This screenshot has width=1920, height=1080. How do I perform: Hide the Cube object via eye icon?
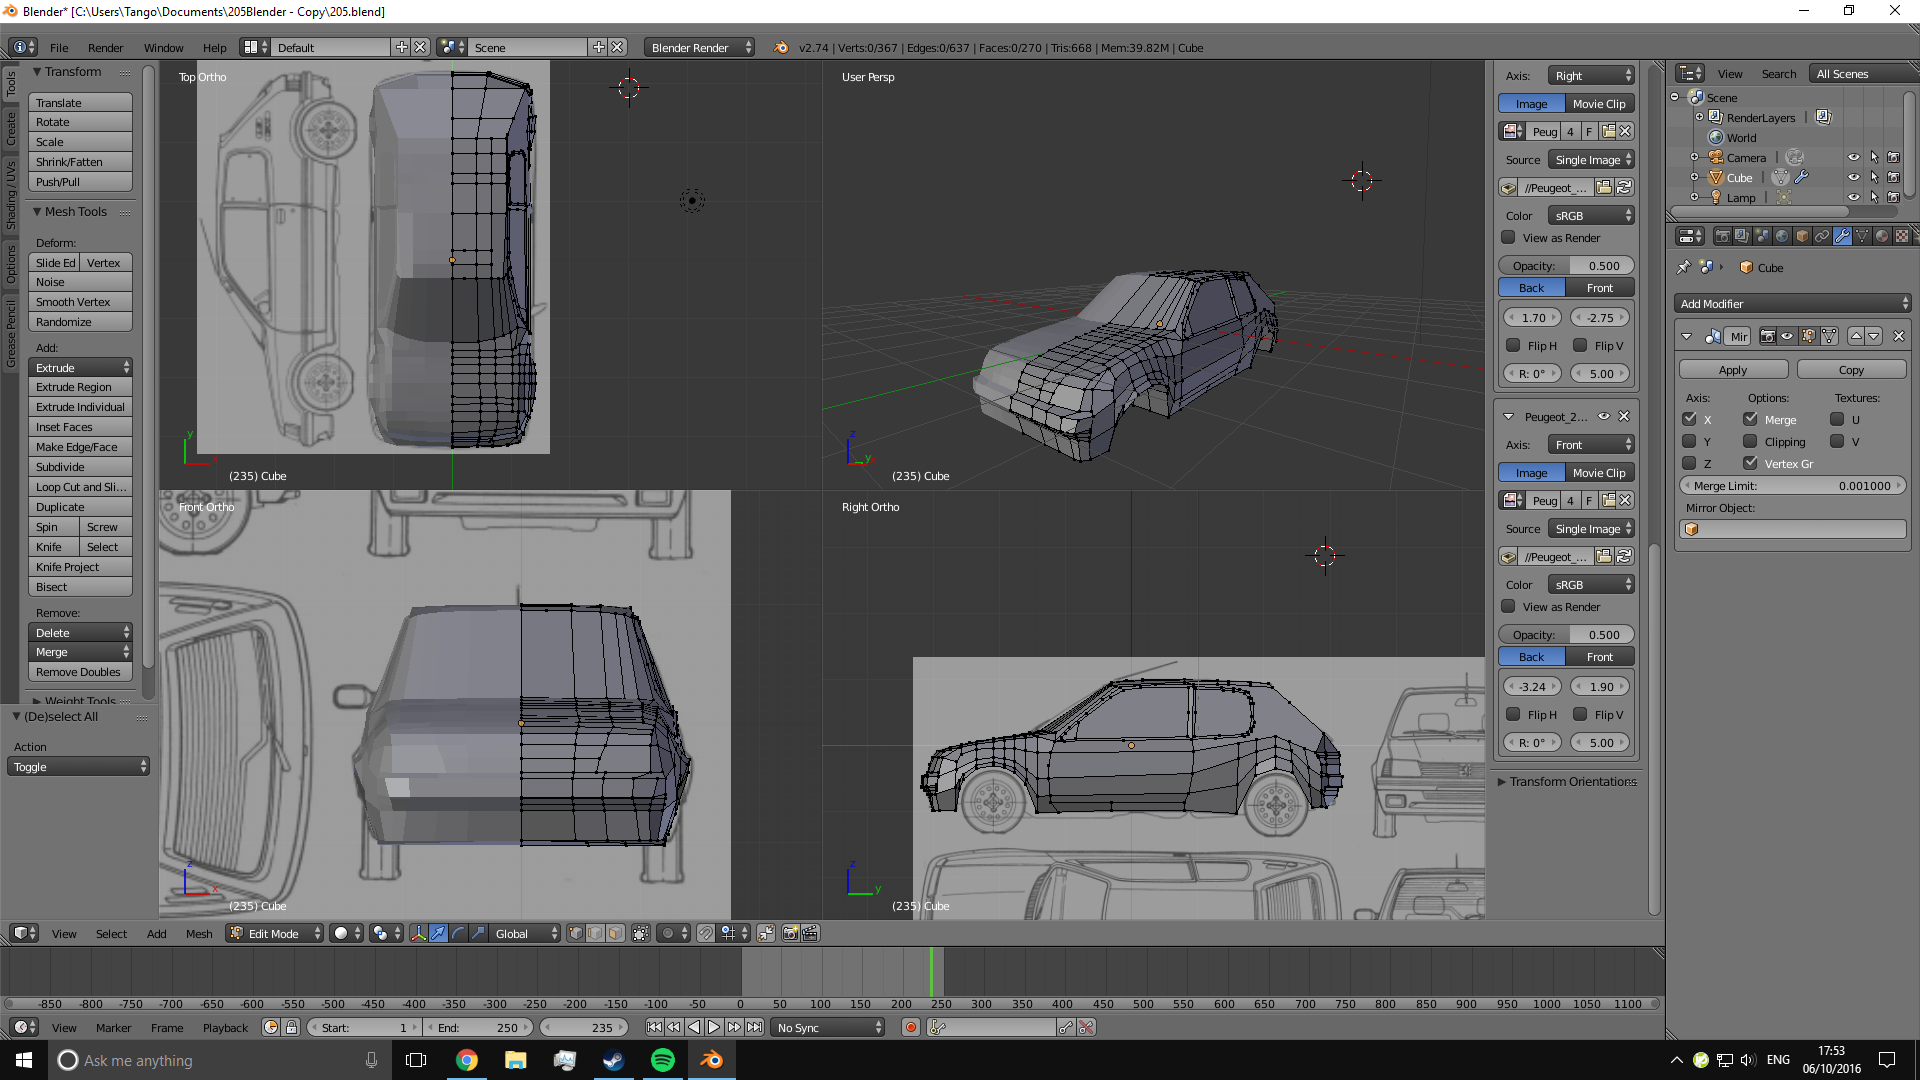coord(1853,178)
